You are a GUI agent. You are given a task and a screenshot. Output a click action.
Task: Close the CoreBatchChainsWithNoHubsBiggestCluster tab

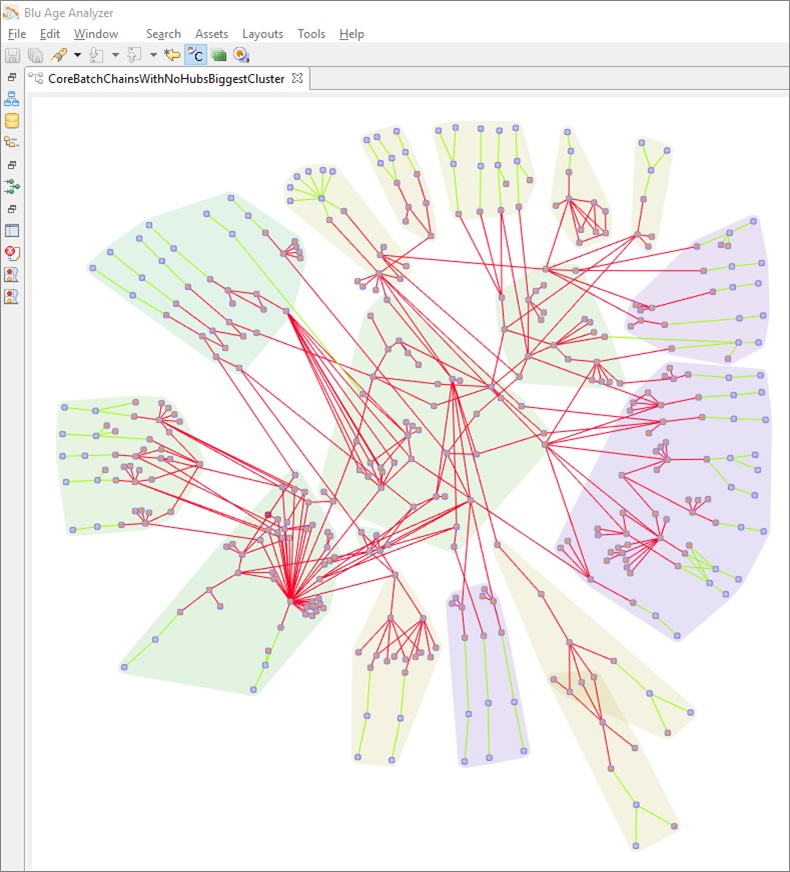pos(297,78)
